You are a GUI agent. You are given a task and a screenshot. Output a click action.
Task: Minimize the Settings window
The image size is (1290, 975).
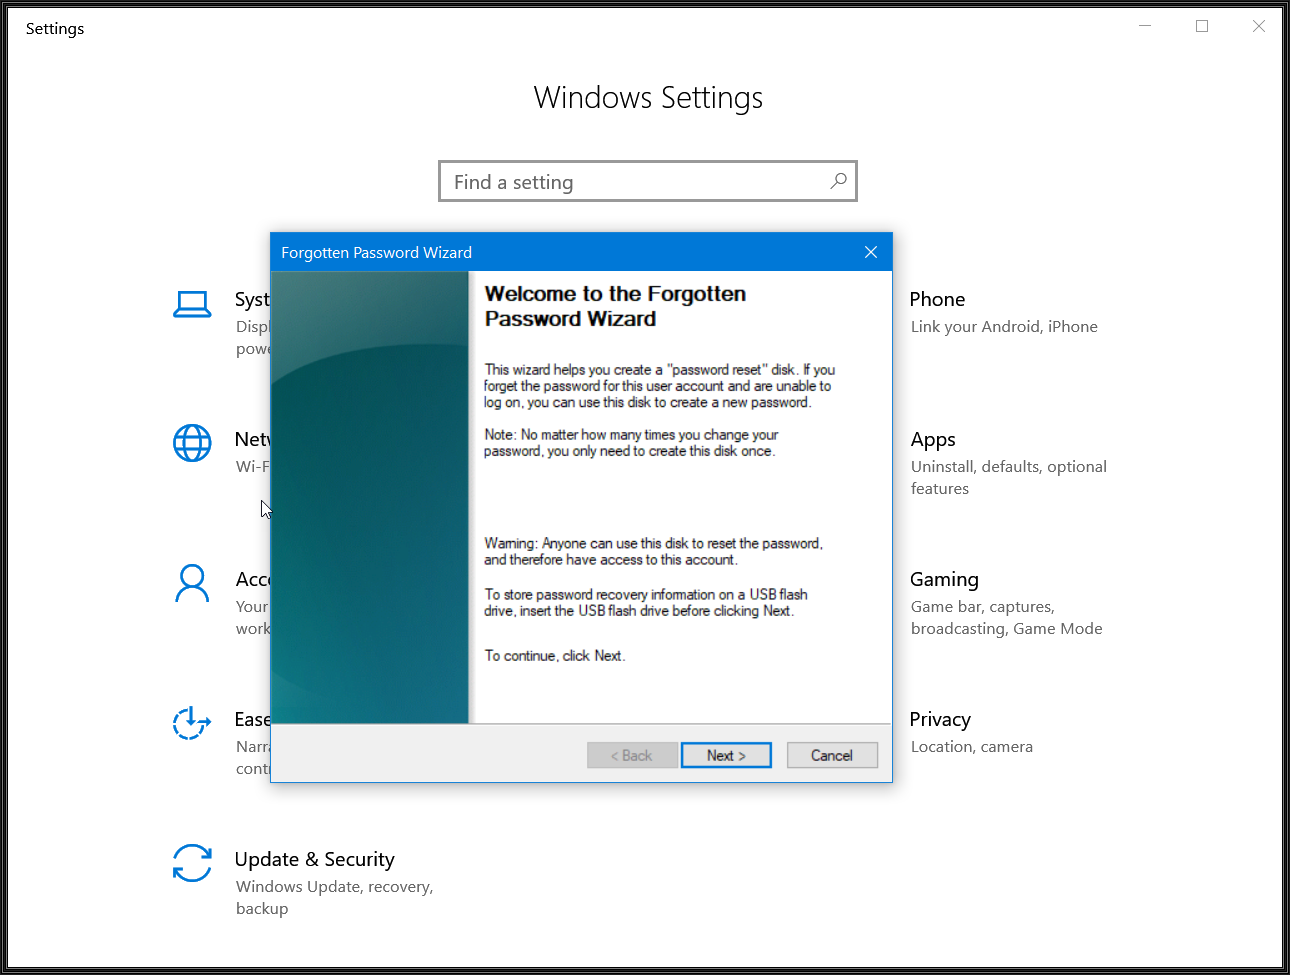(1145, 26)
